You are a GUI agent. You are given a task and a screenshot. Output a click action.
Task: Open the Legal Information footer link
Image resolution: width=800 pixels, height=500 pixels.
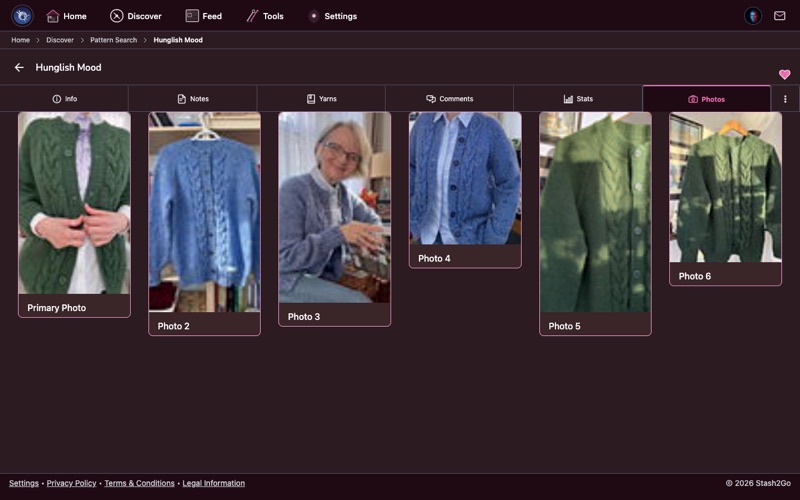click(x=214, y=483)
